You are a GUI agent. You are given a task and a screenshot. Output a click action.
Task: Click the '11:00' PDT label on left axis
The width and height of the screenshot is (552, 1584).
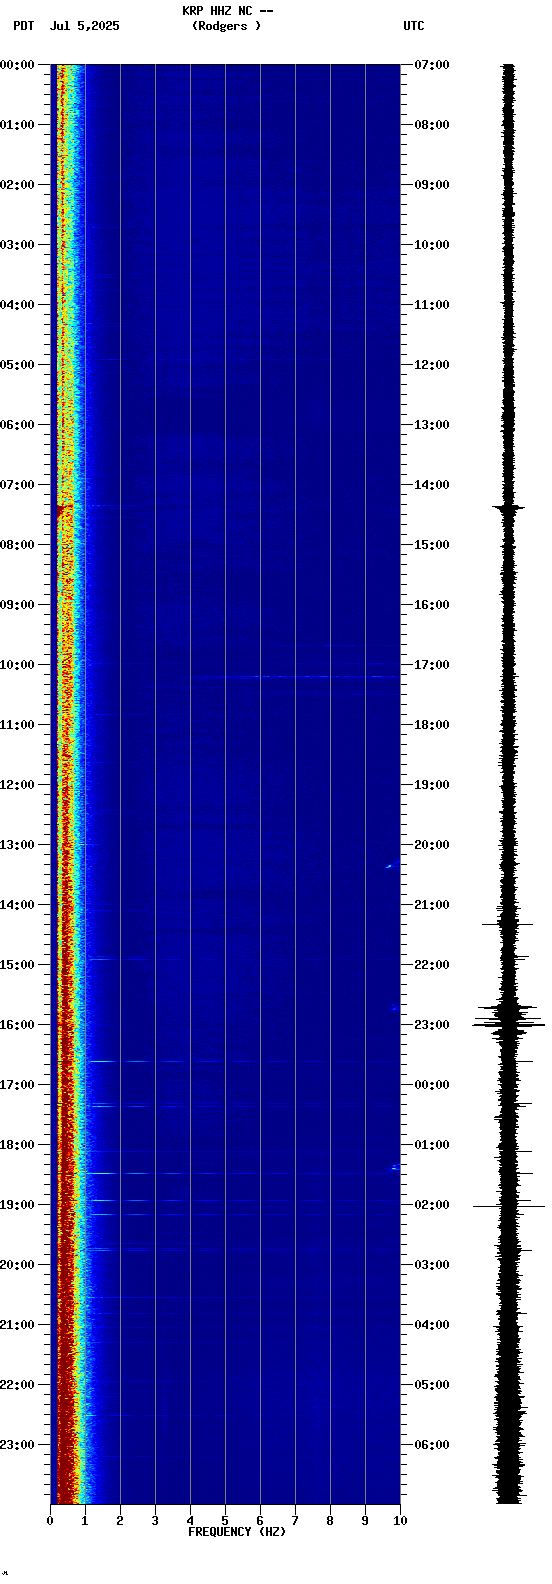click(17, 725)
